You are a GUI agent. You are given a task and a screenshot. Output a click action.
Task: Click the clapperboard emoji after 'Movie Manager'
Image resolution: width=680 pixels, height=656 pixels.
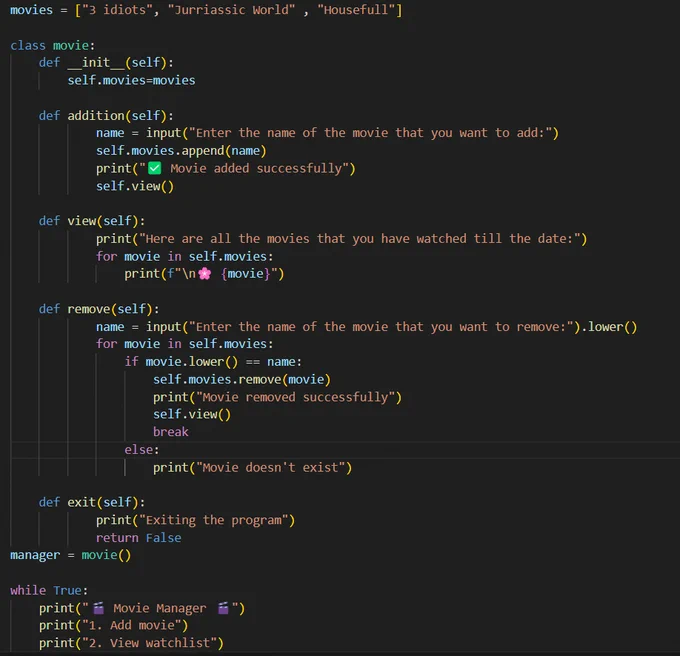point(223,608)
